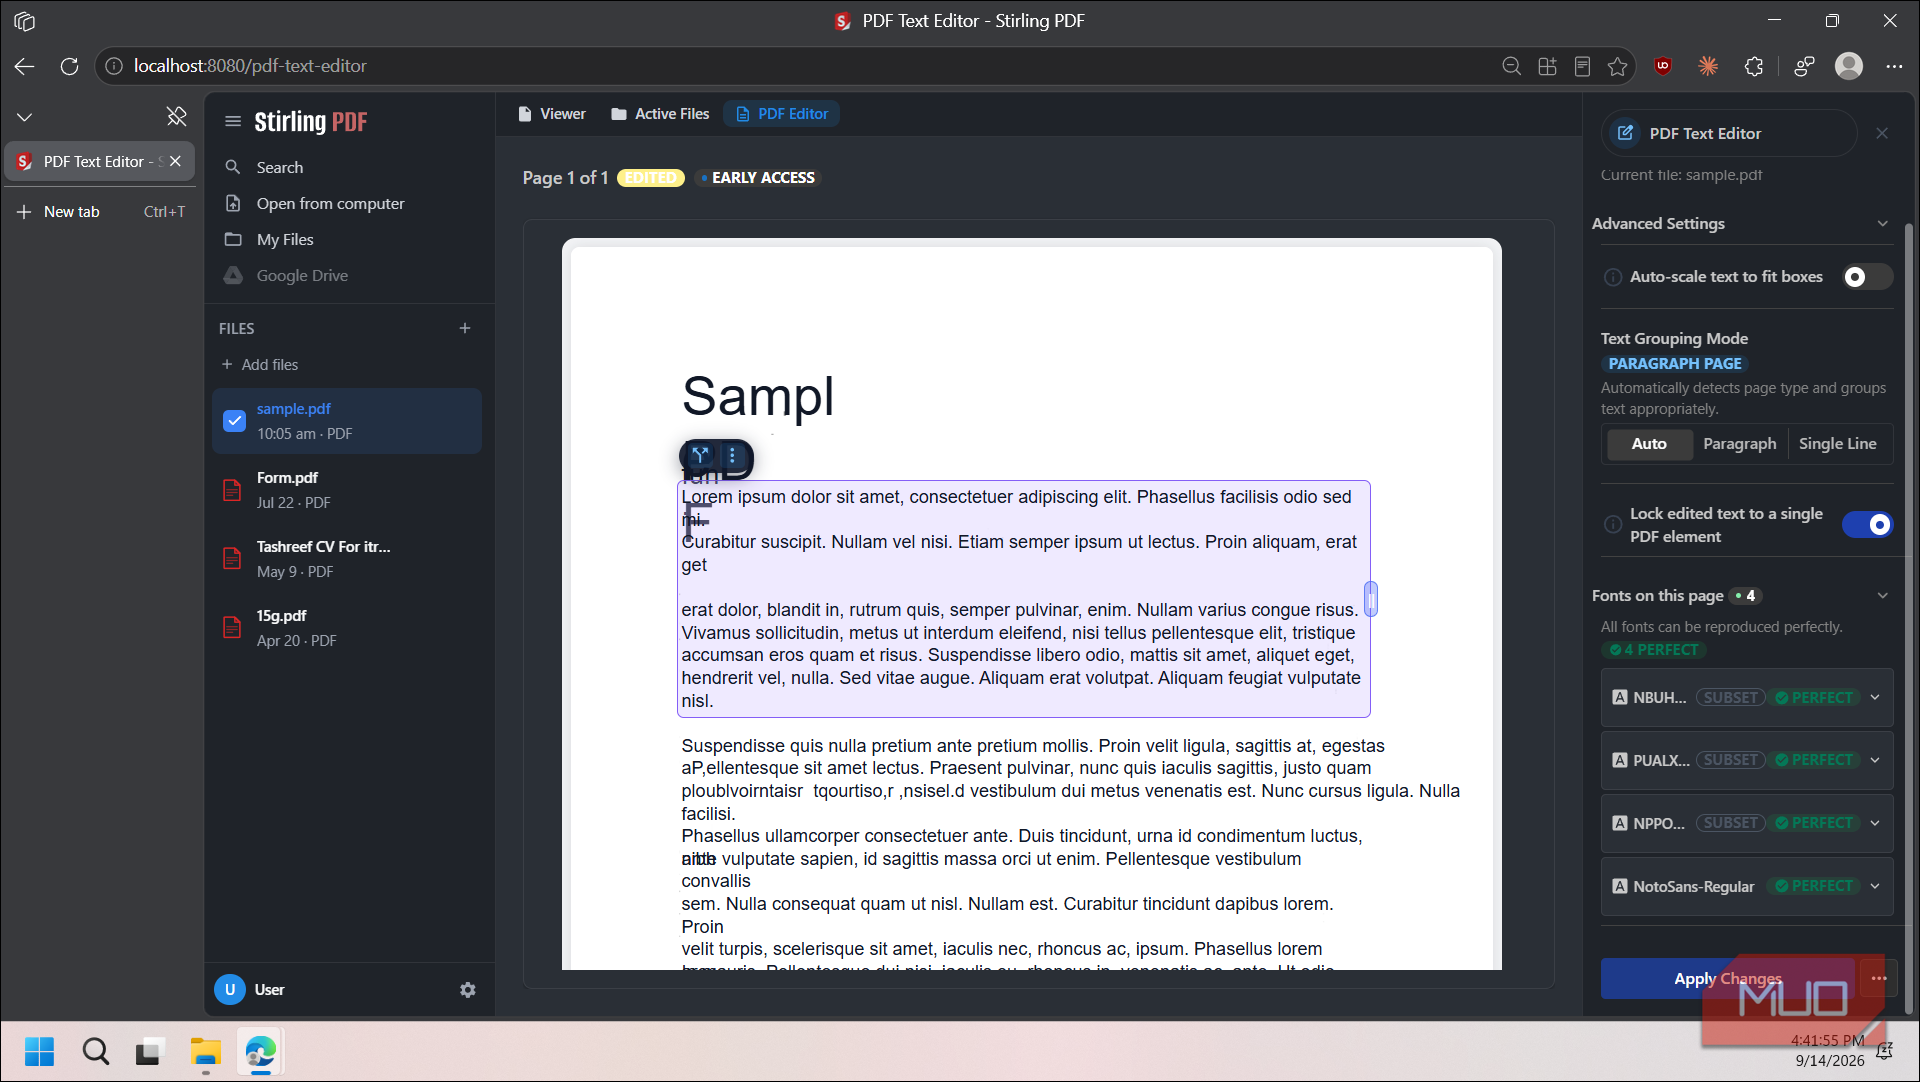
Task: Click the User avatar icon
Action: coord(230,990)
